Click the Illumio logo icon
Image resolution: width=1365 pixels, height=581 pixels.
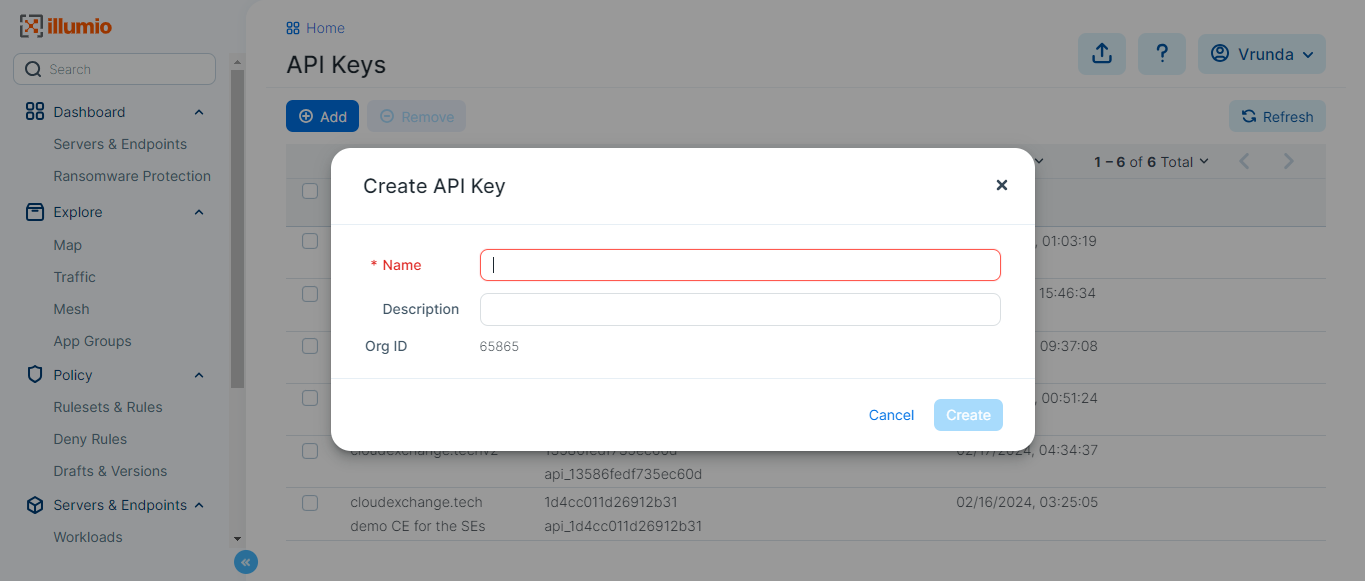(x=31, y=27)
